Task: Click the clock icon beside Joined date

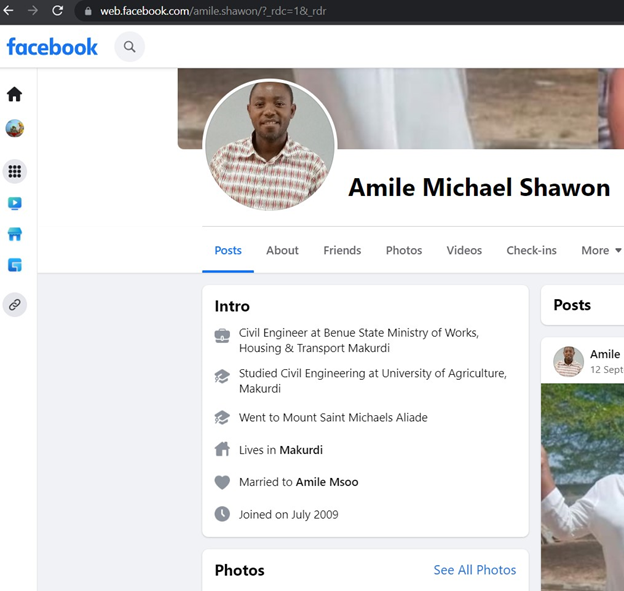Action: coord(222,514)
